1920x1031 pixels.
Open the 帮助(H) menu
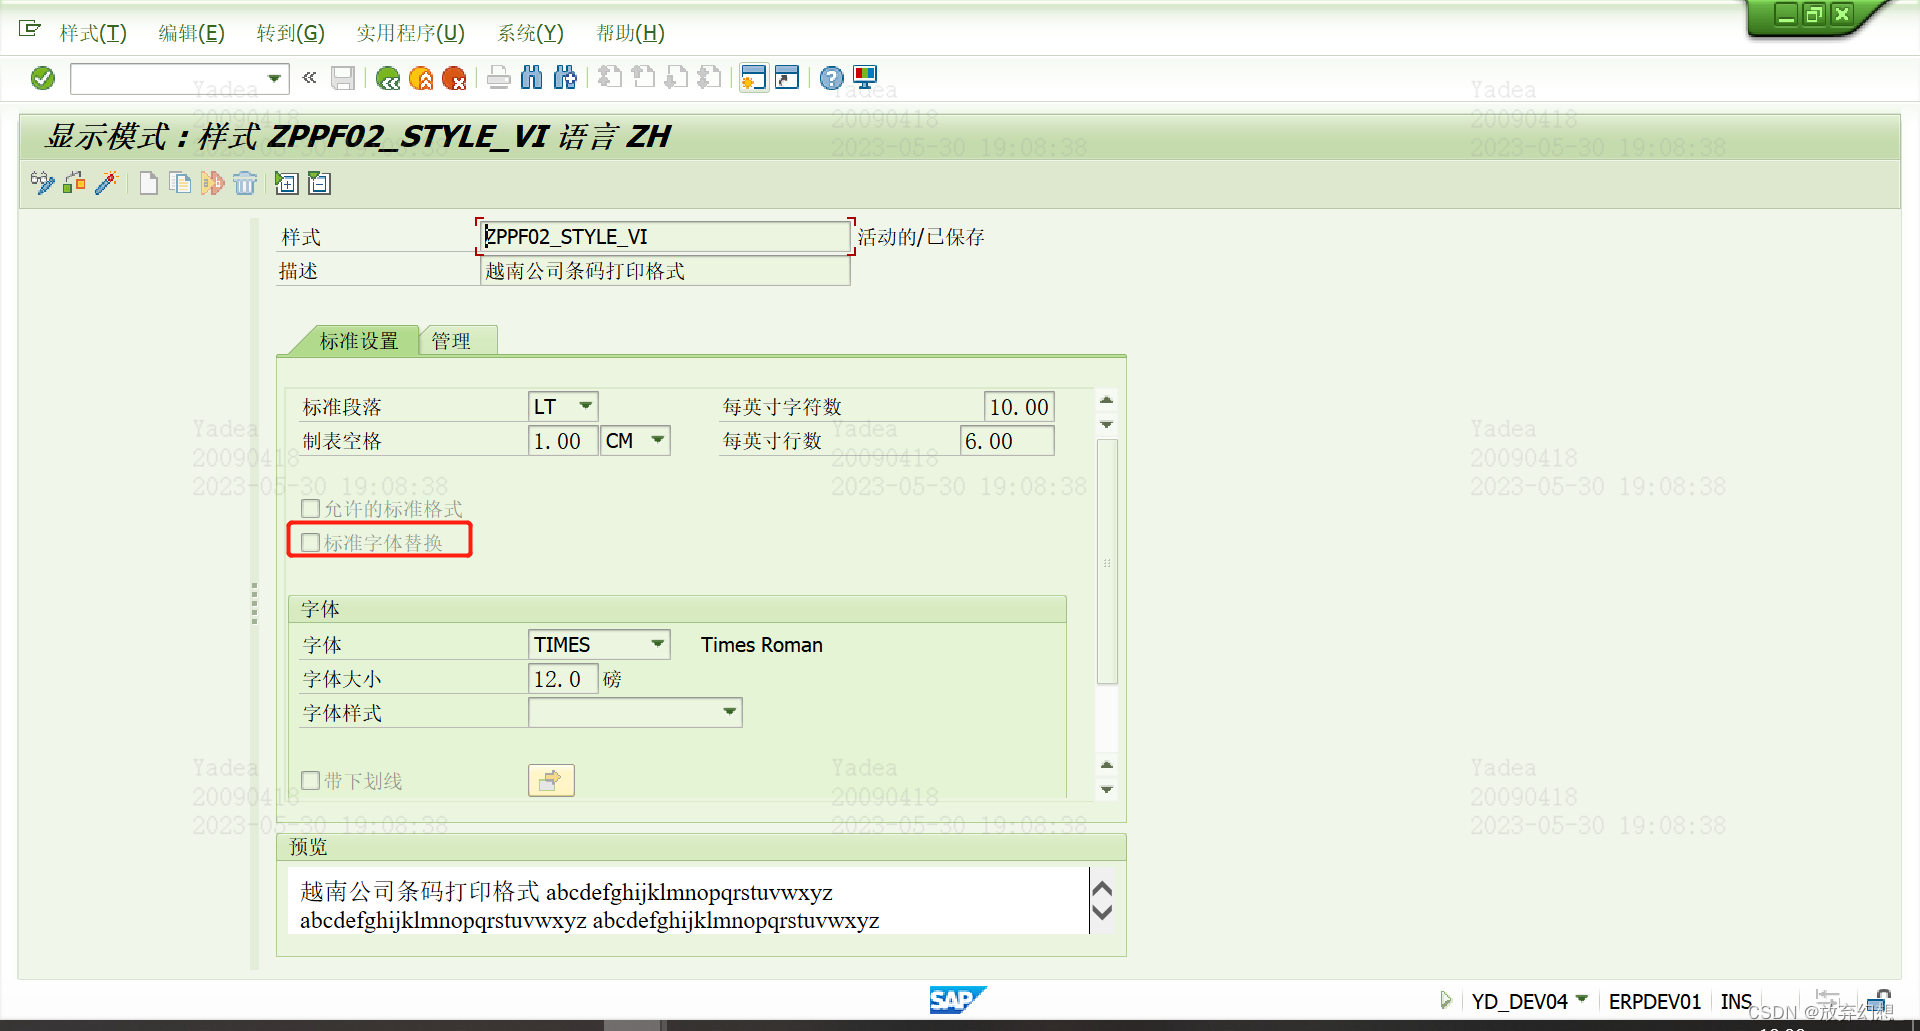630,33
